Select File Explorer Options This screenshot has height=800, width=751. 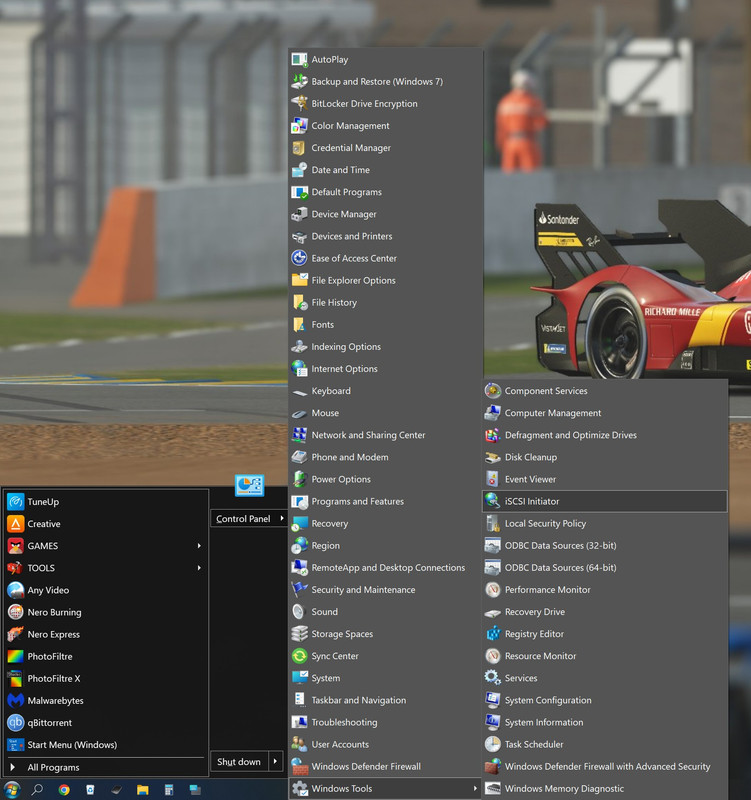(x=385, y=280)
